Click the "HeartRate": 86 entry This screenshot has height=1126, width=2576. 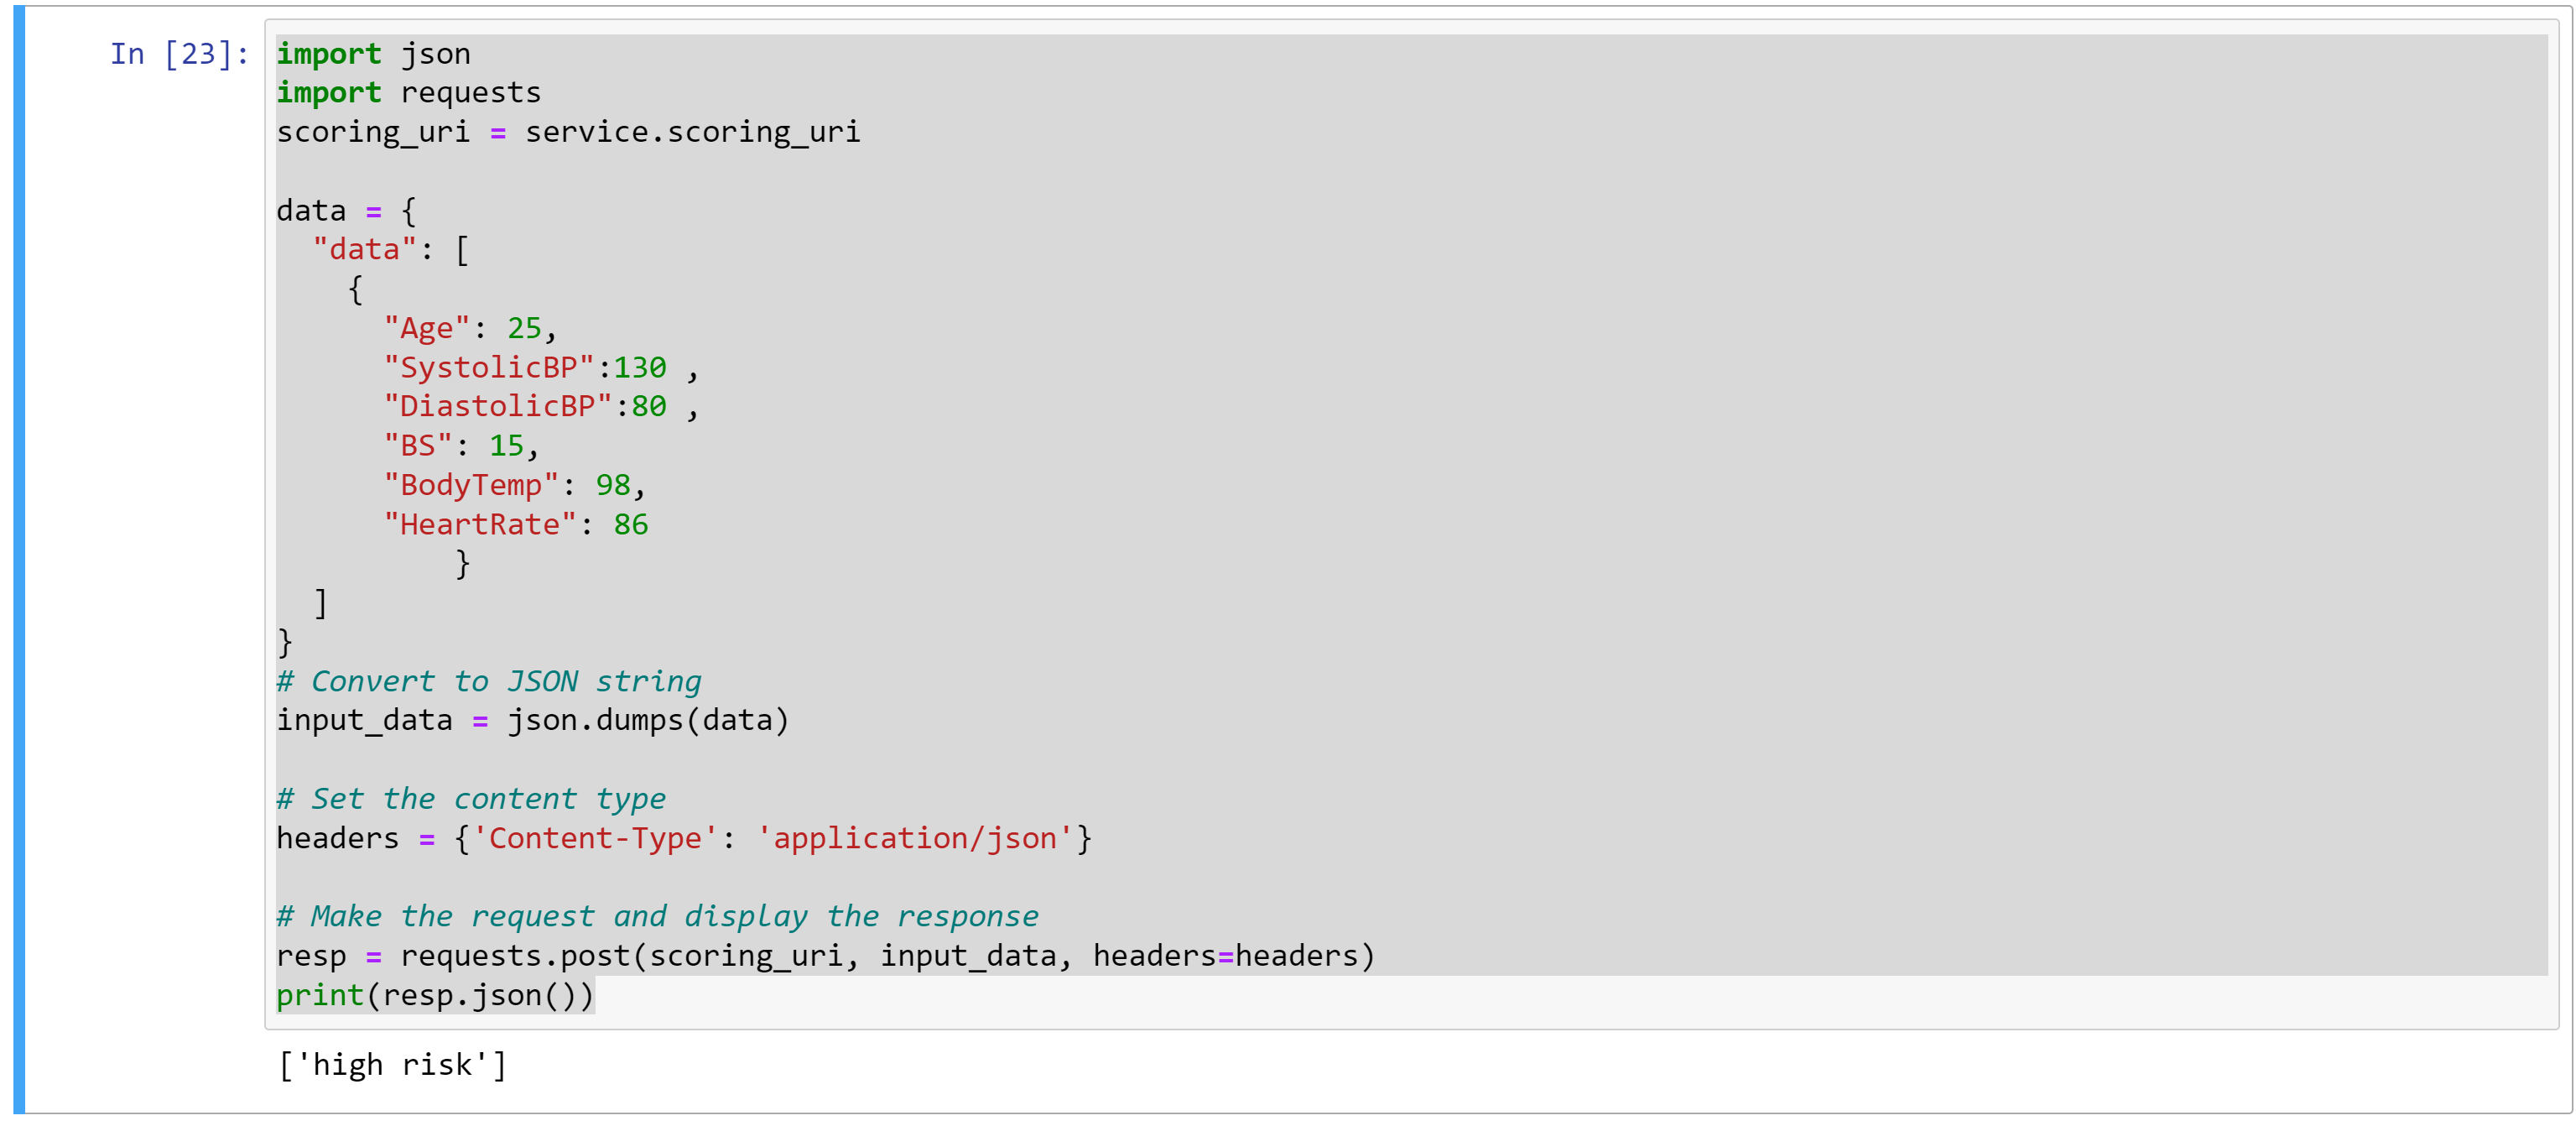[x=516, y=525]
